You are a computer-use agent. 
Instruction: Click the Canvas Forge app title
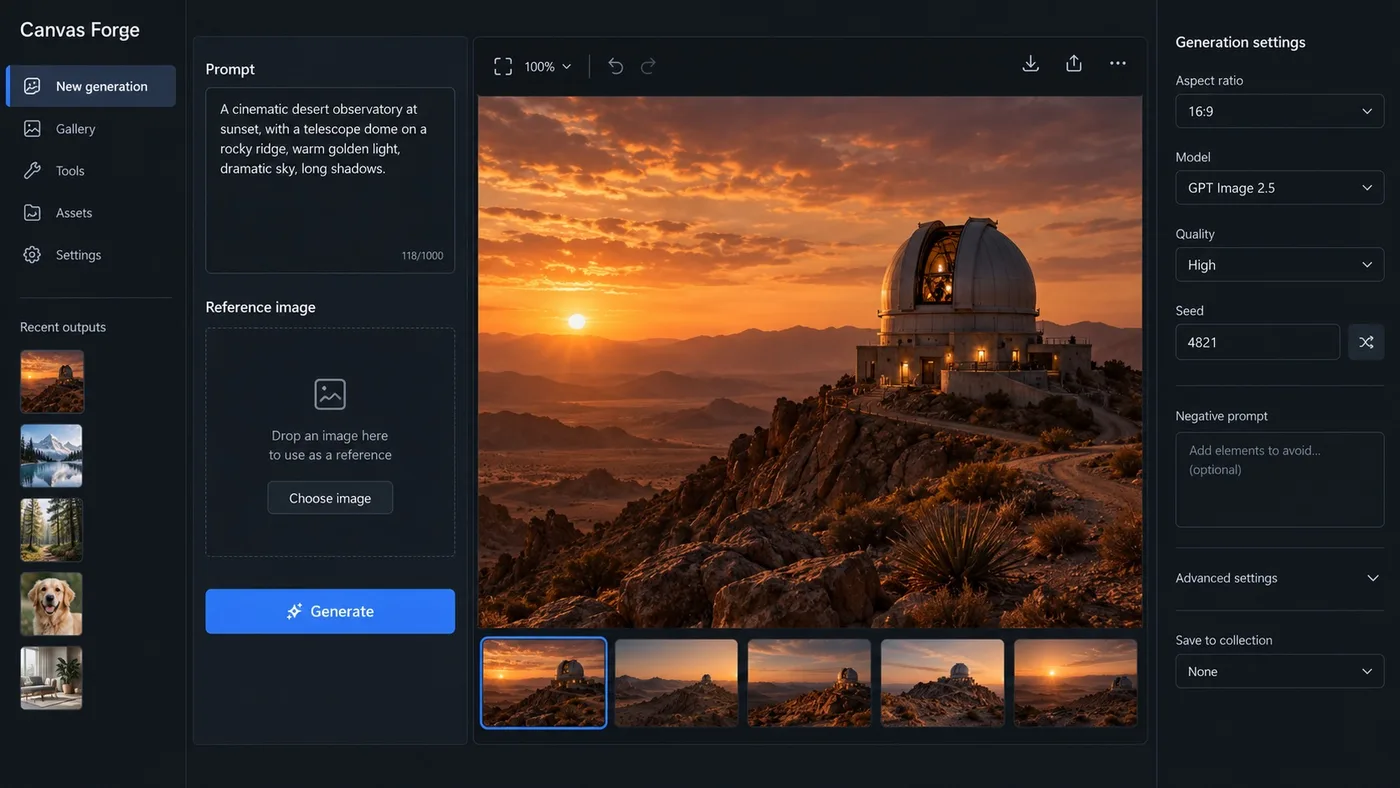point(80,30)
